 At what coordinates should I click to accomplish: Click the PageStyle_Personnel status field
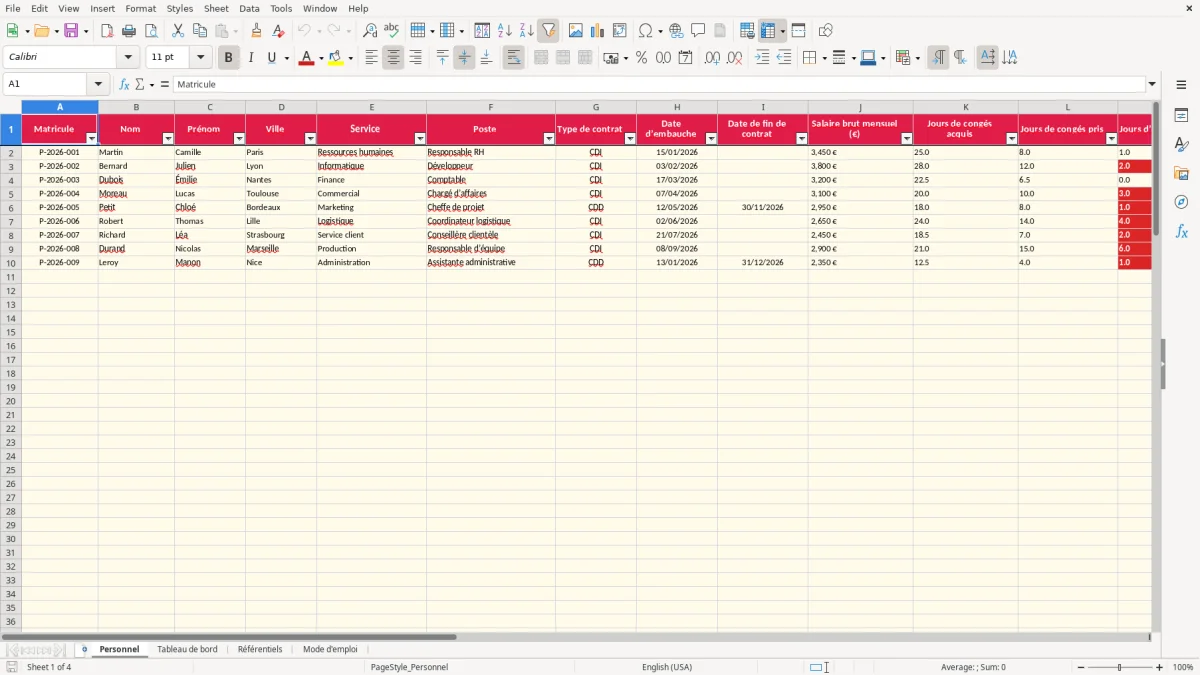click(409, 667)
